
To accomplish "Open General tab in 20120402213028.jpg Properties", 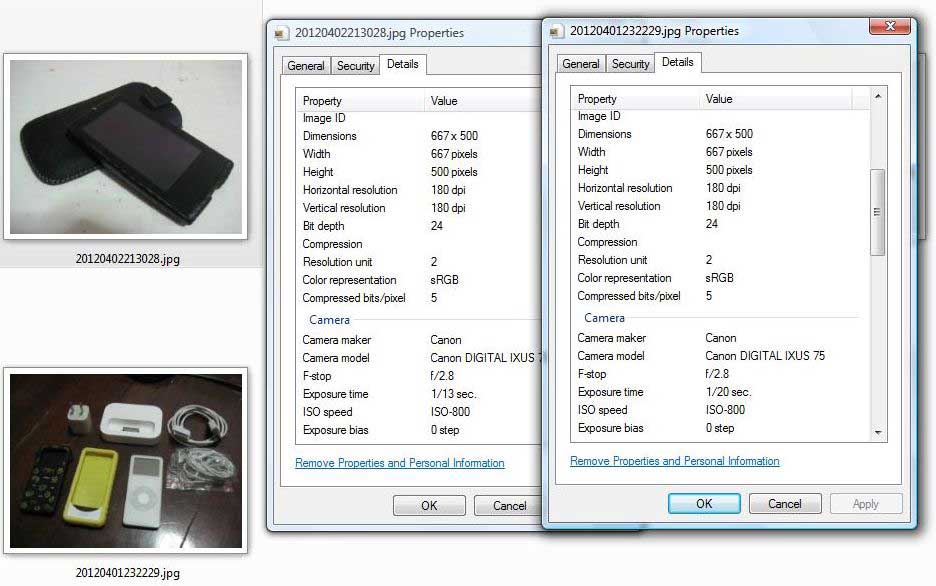I will (x=305, y=66).
